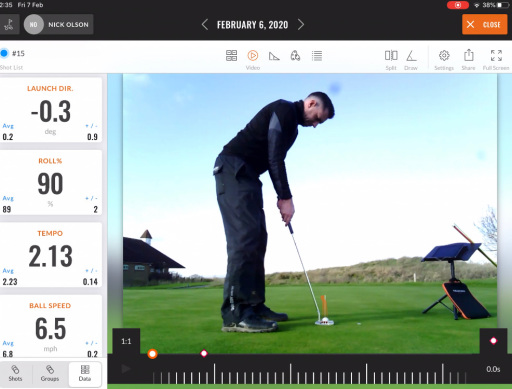Viewport: 512px width, 389px height.
Task: Open the February 6, 2020 date selector
Action: [x=252, y=25]
